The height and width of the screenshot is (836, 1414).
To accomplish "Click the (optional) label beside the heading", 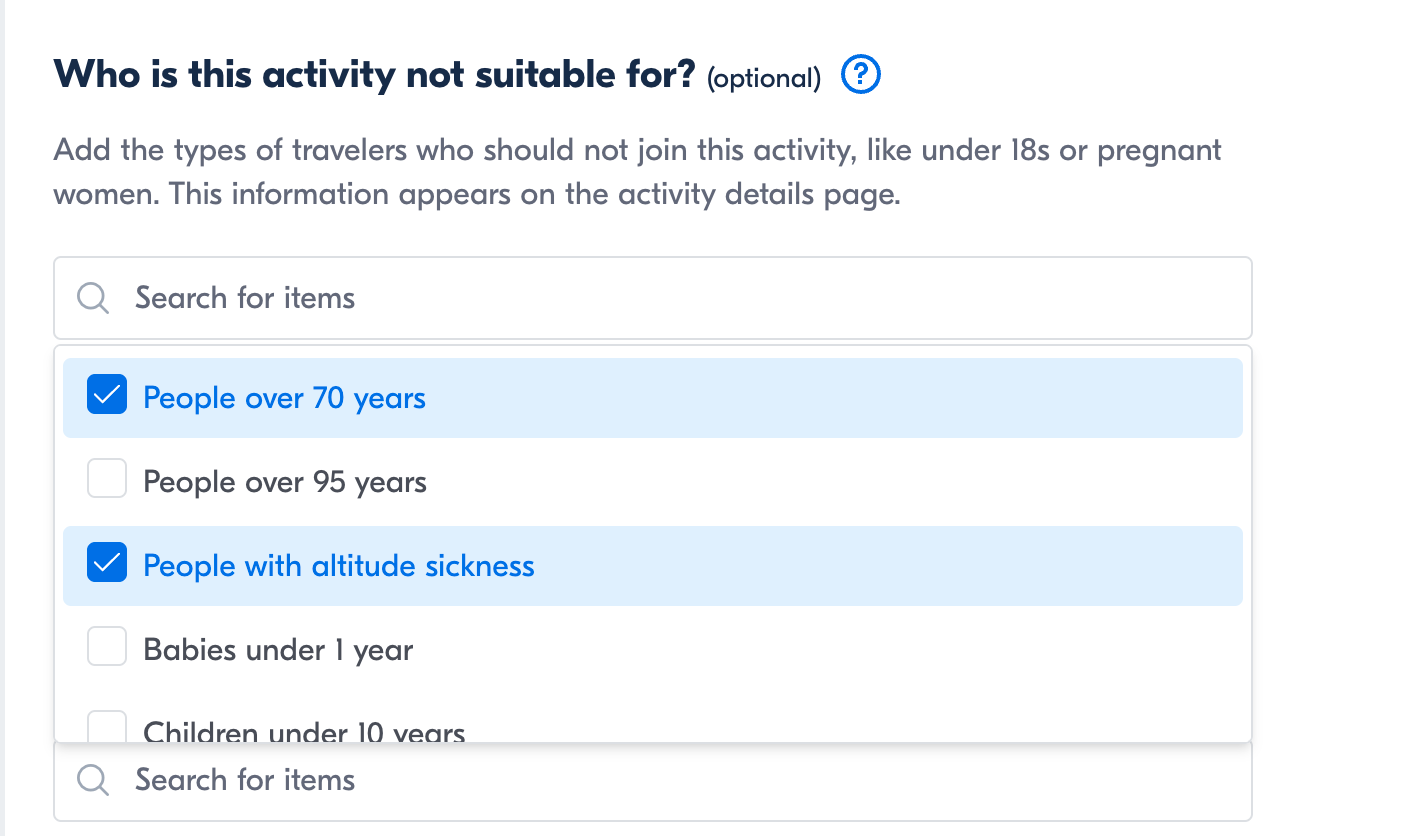I will [x=763, y=78].
